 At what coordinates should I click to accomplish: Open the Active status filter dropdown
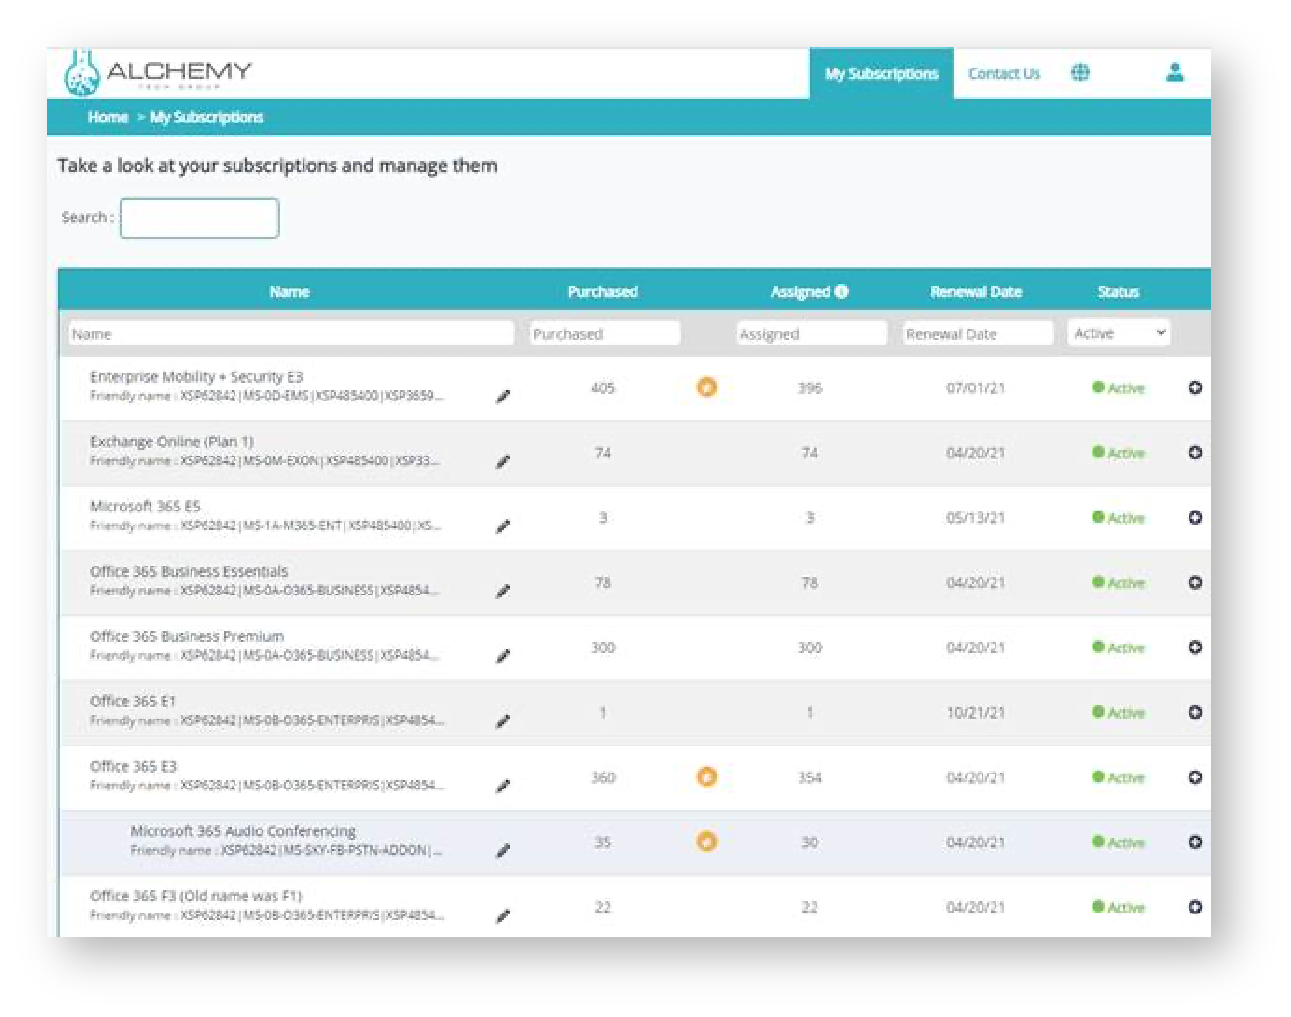(x=1119, y=333)
